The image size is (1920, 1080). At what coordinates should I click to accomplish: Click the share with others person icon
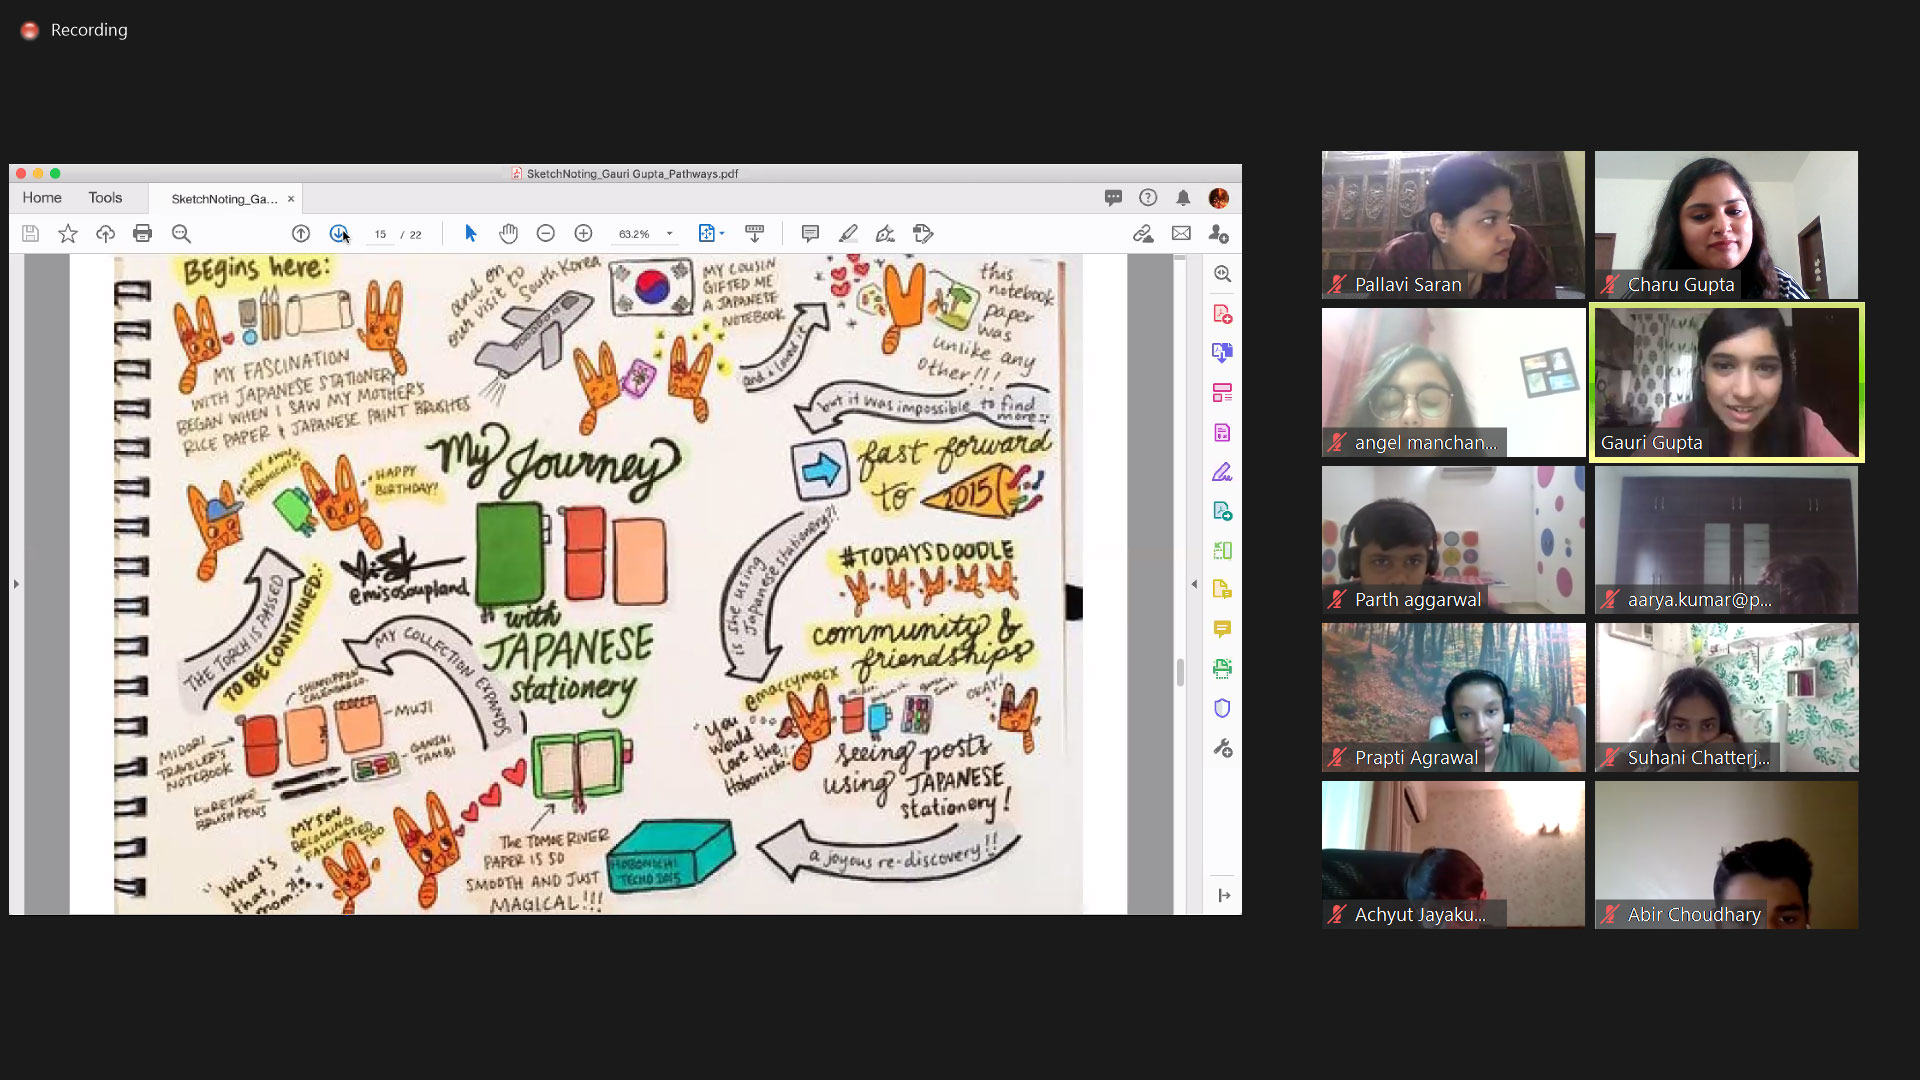click(1218, 234)
